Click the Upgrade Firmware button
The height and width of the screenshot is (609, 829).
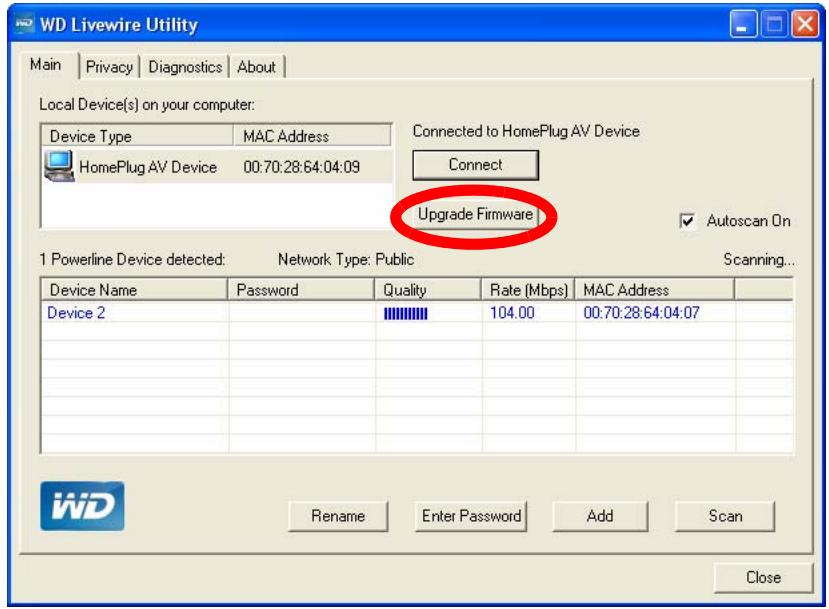click(x=475, y=214)
